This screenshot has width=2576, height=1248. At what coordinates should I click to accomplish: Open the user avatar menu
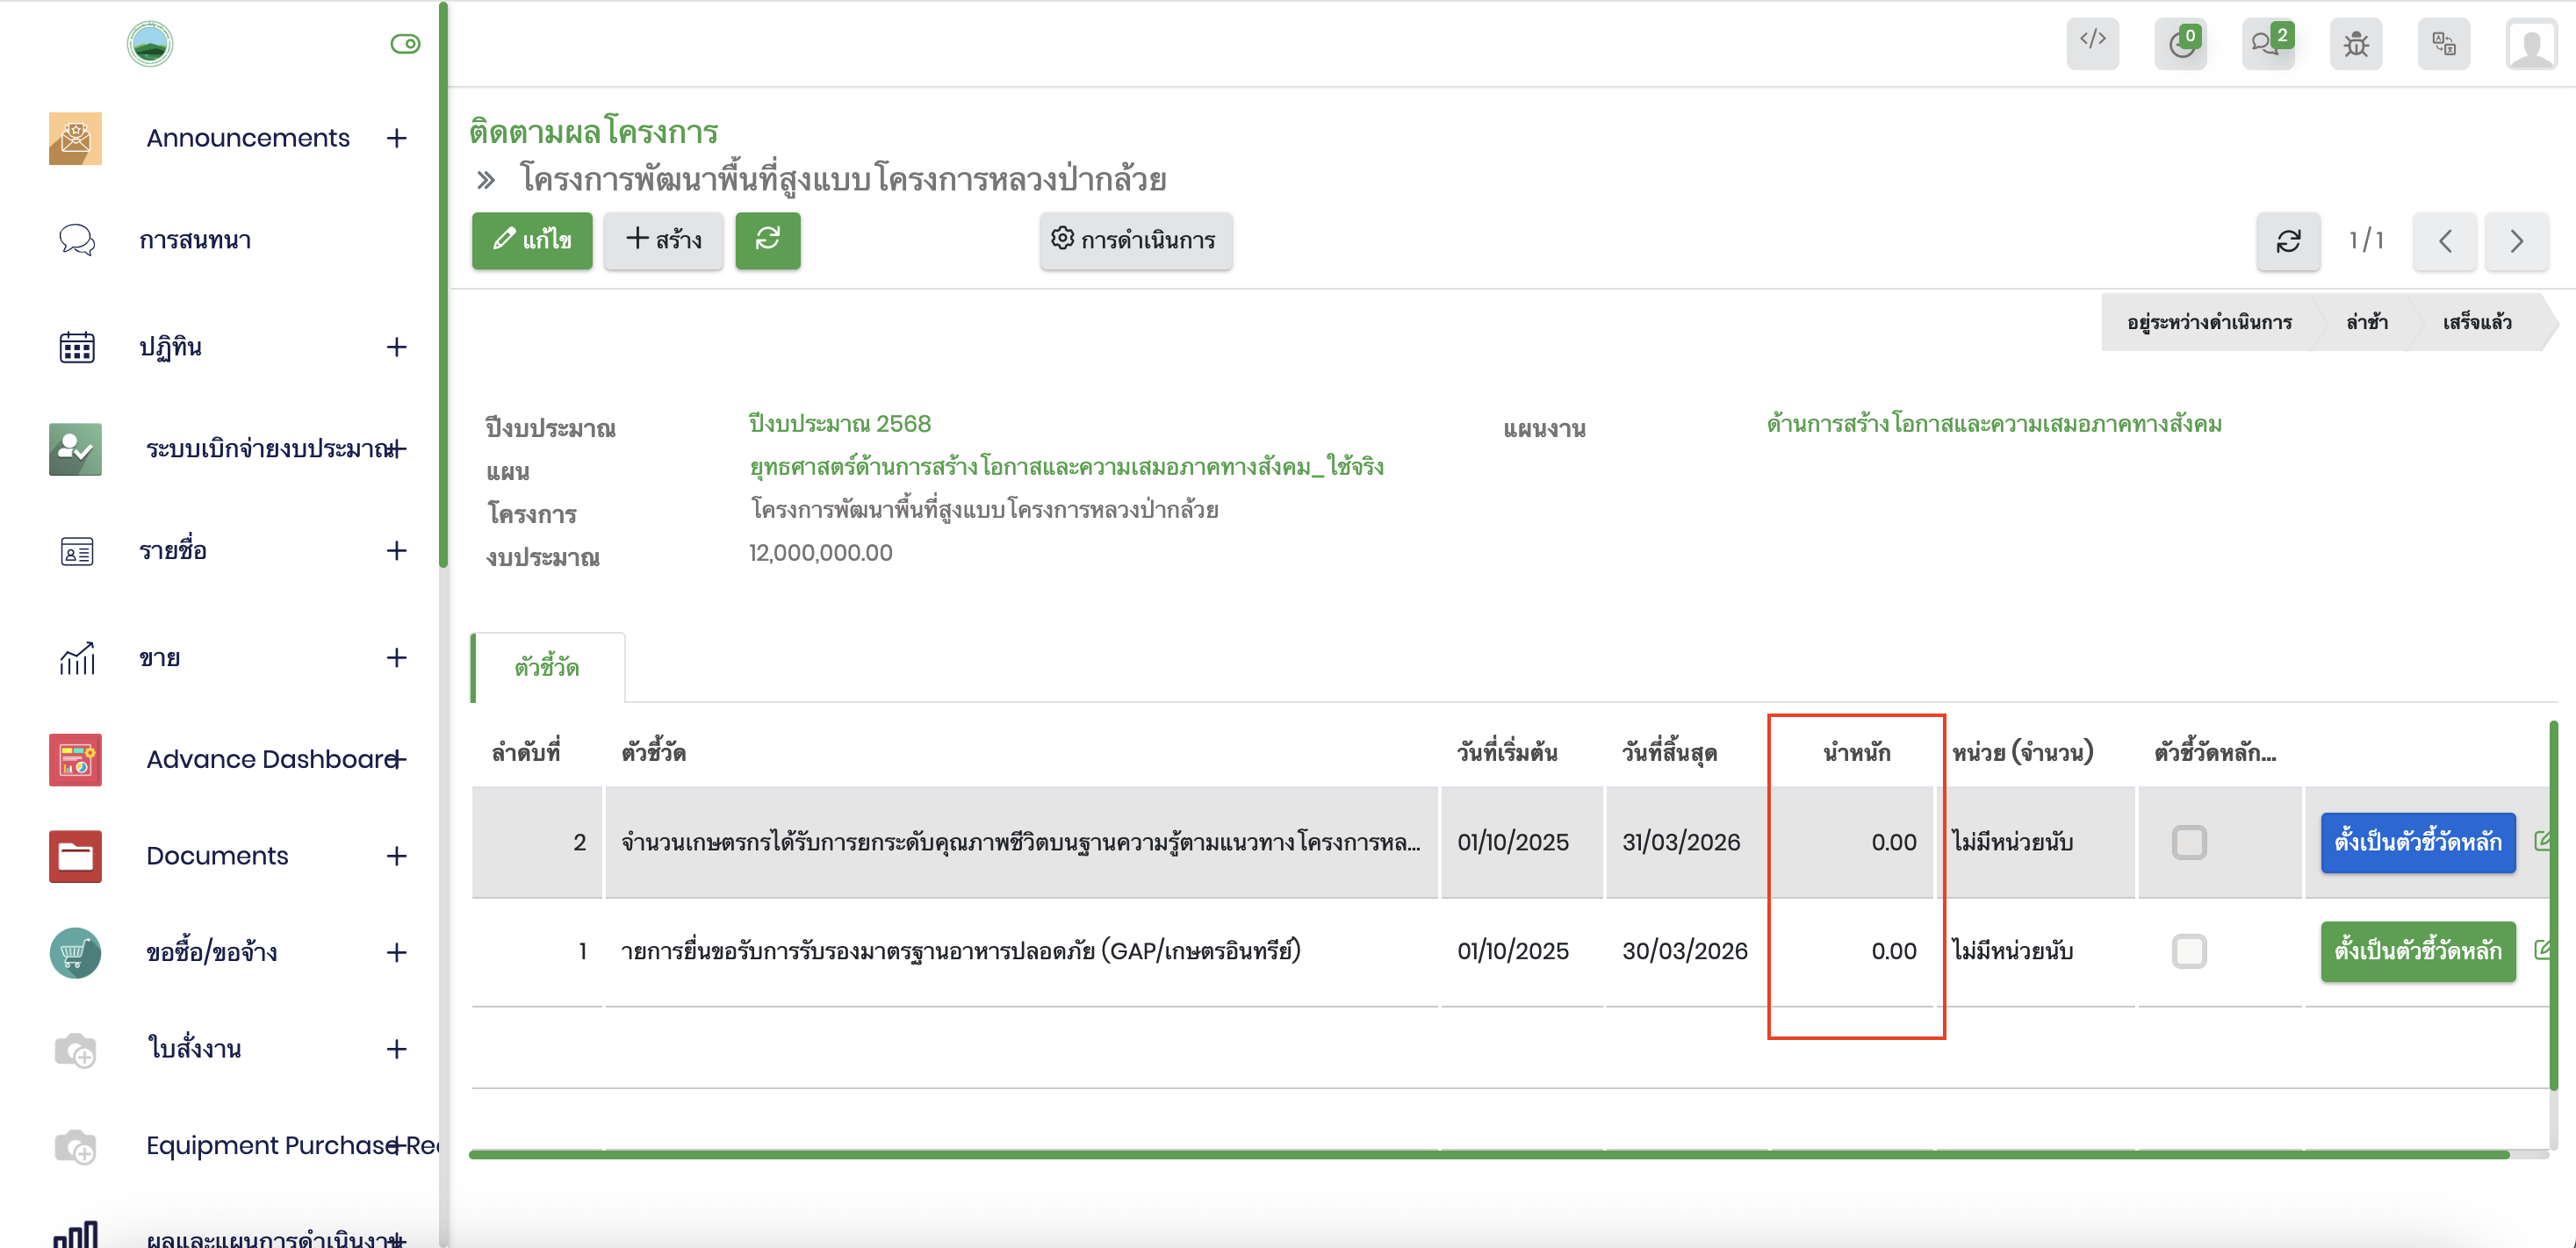pos(2530,43)
